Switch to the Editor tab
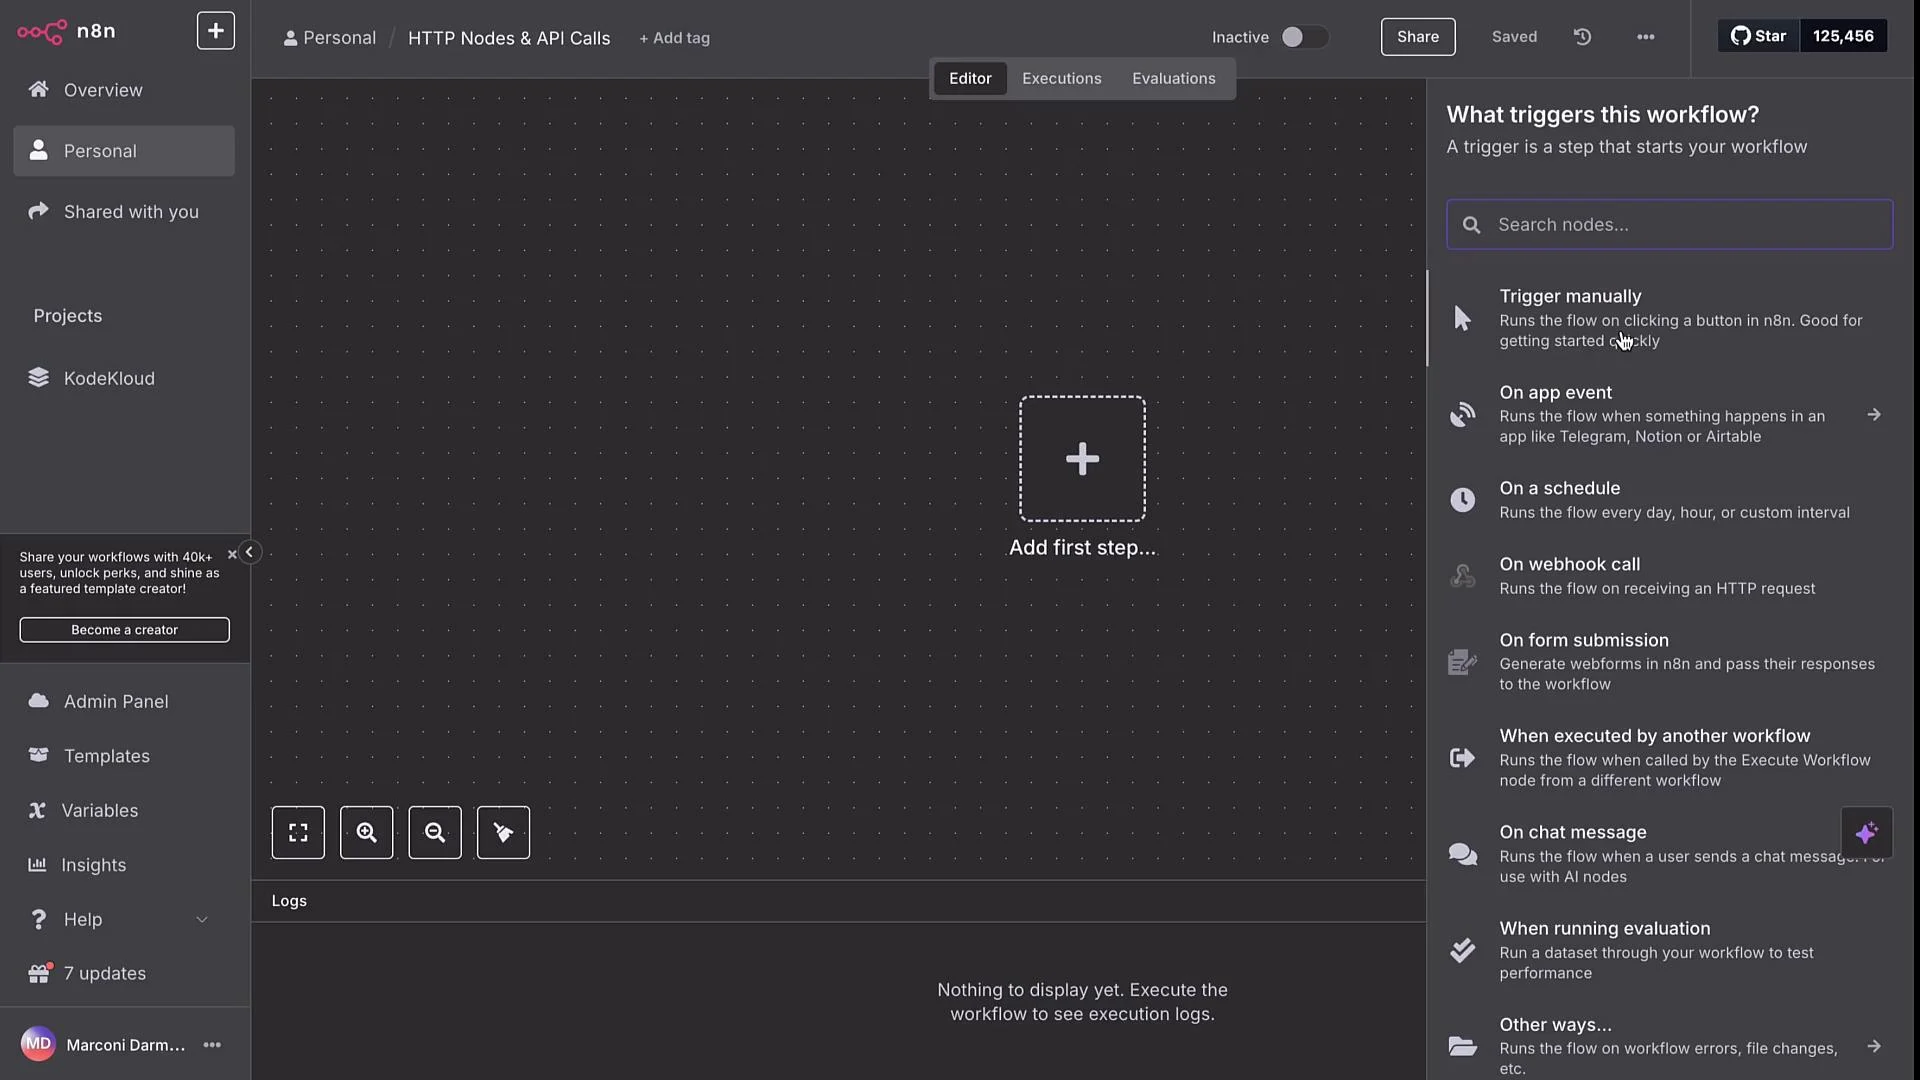Viewport: 1920px width, 1080px height. click(x=970, y=78)
